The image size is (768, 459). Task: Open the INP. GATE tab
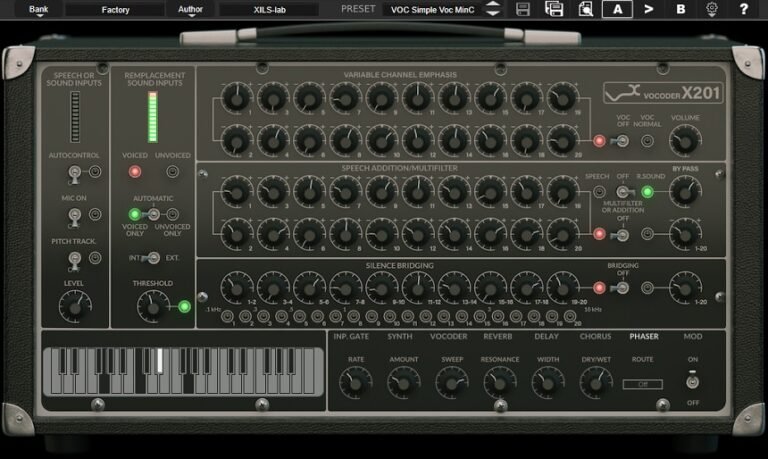351,337
